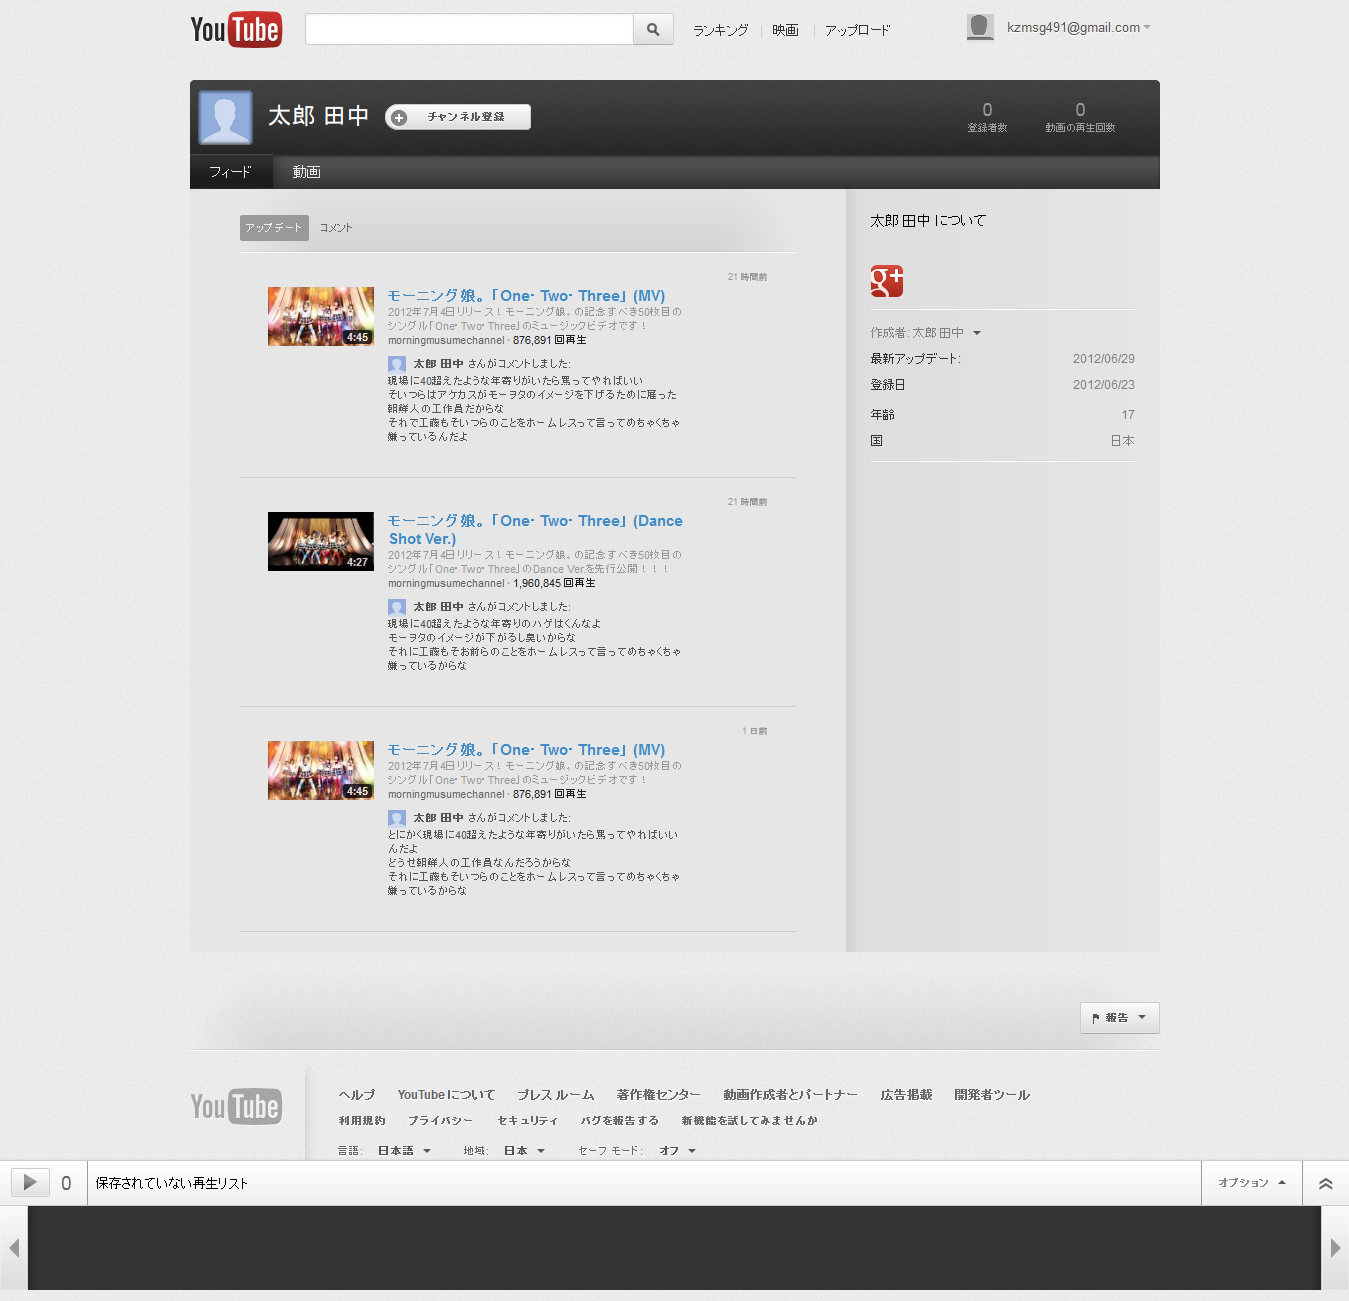Click the channel name 太郎 田中 heading
Image resolution: width=1349 pixels, height=1301 pixels.
click(319, 117)
